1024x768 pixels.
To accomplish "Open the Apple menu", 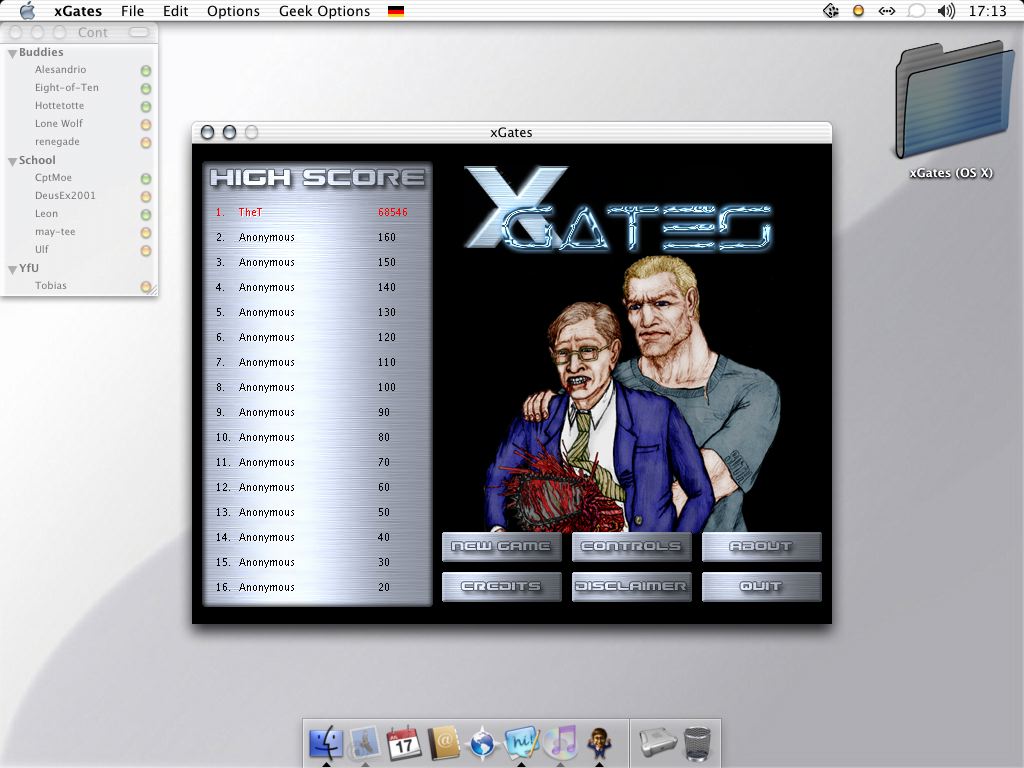I will tap(27, 11).
